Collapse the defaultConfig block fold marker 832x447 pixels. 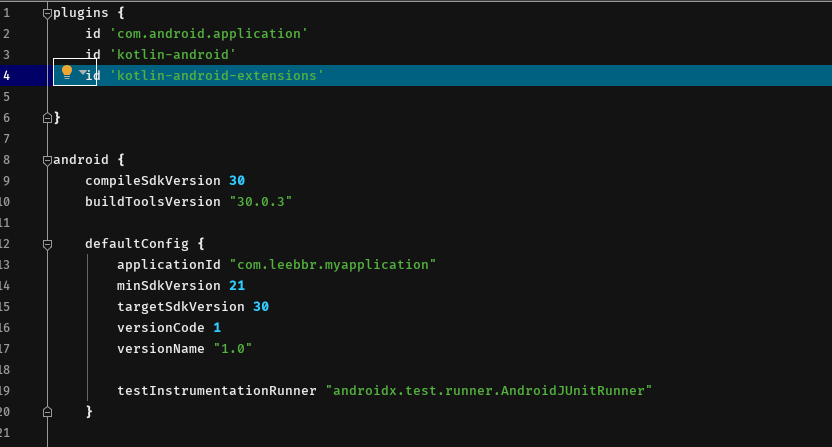(x=47, y=244)
